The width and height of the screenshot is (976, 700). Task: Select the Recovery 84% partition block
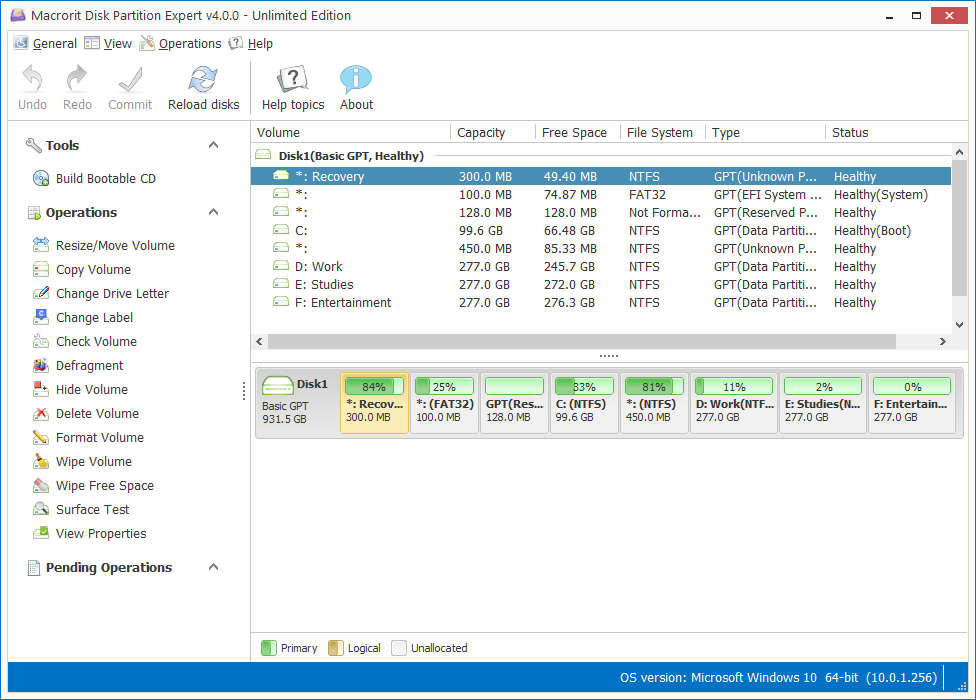[375, 403]
